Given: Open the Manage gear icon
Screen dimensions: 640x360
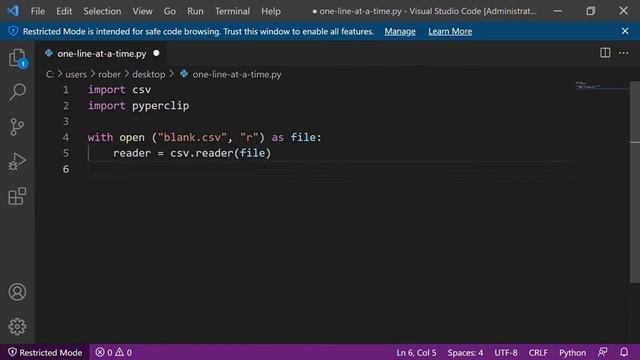Looking at the screenshot, I should [x=17, y=327].
